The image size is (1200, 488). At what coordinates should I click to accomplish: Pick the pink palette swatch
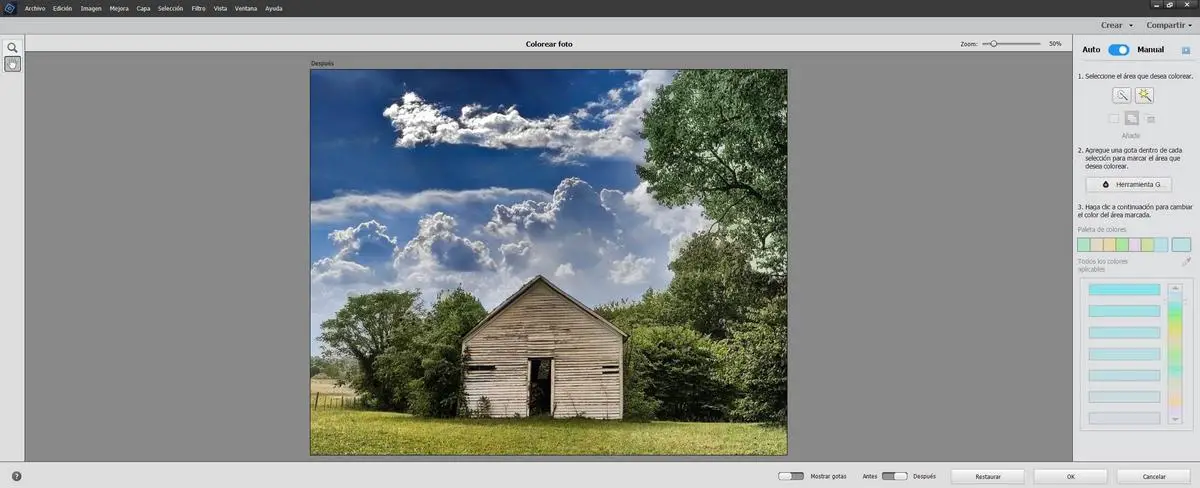1135,244
